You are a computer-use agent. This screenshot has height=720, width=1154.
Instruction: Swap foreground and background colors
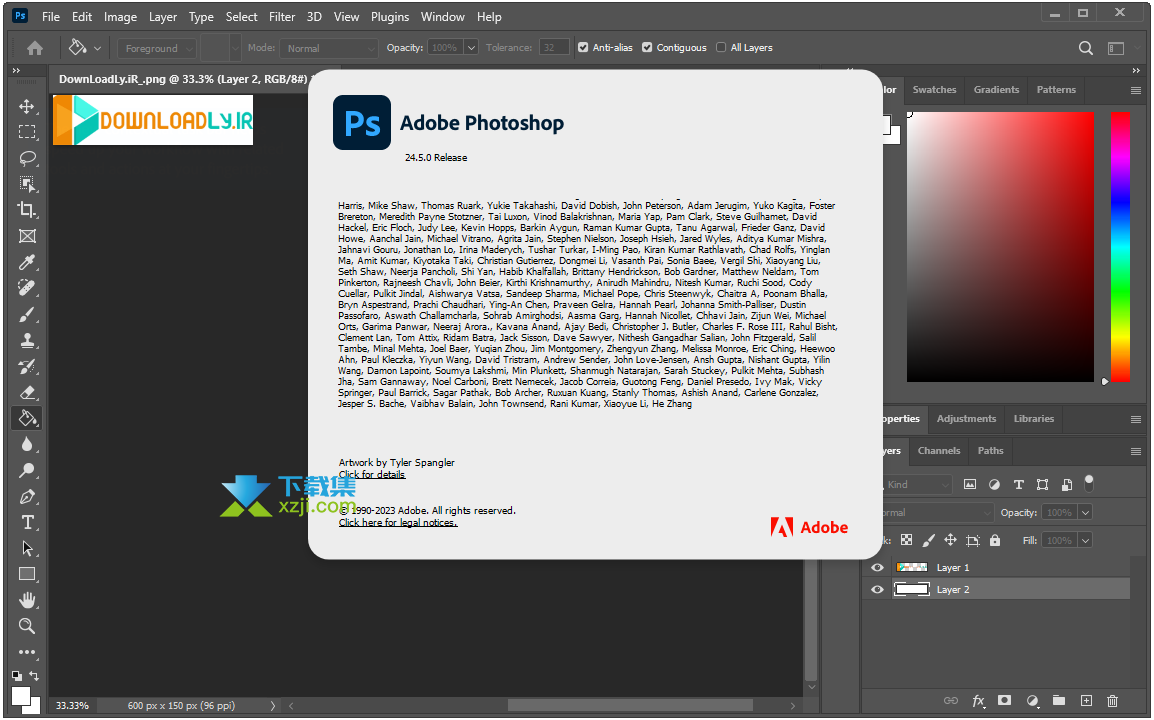[34, 675]
